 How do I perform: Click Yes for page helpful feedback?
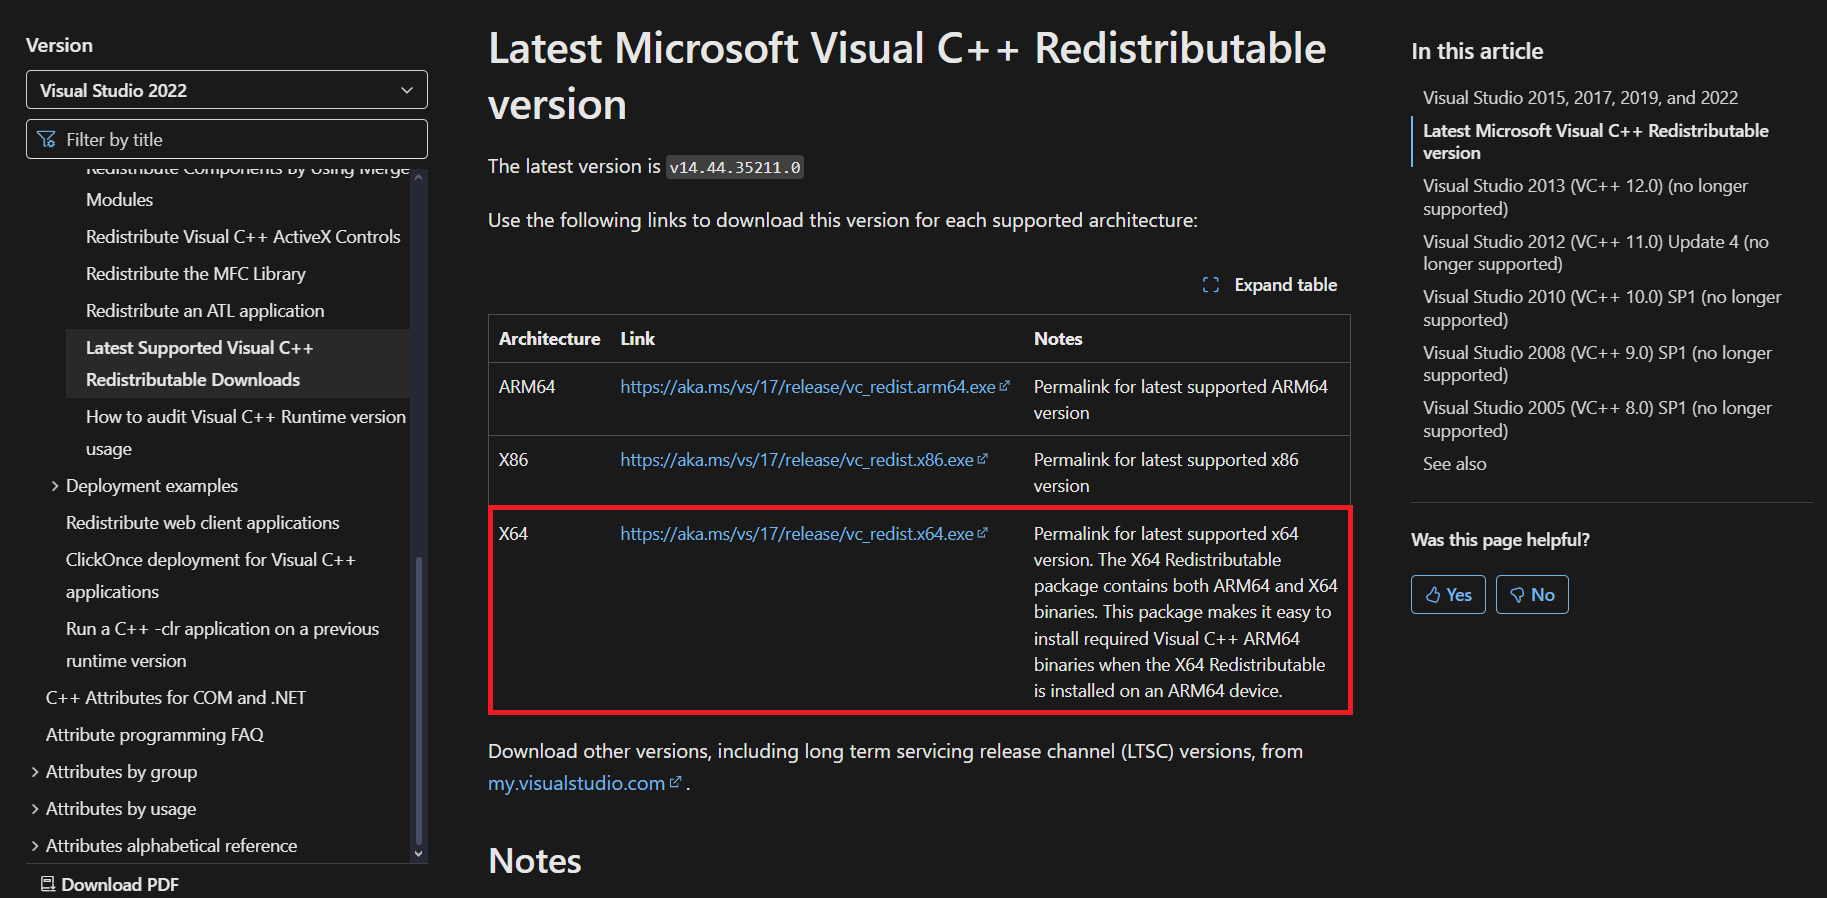pyautogui.click(x=1448, y=595)
